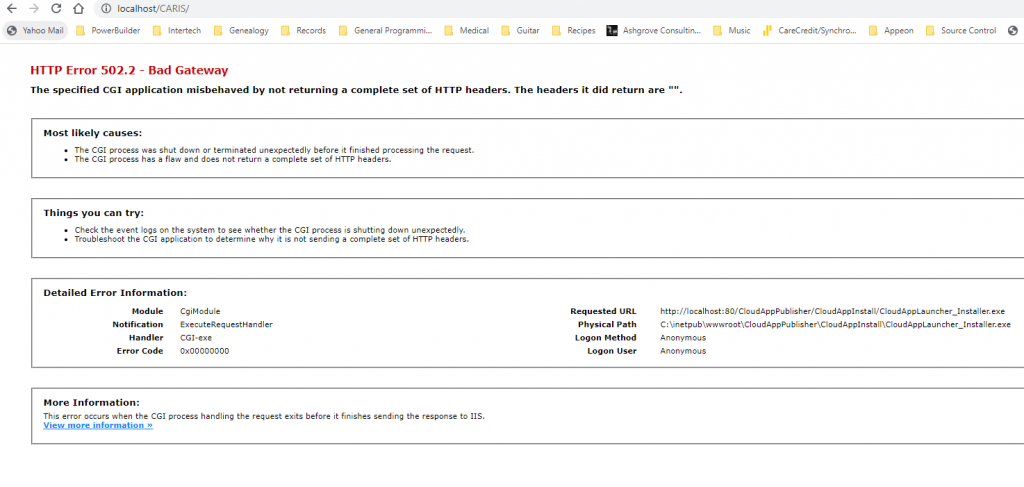Viewport: 1024px width, 487px height.
Task: Click the View more information link
Action: click(98, 425)
